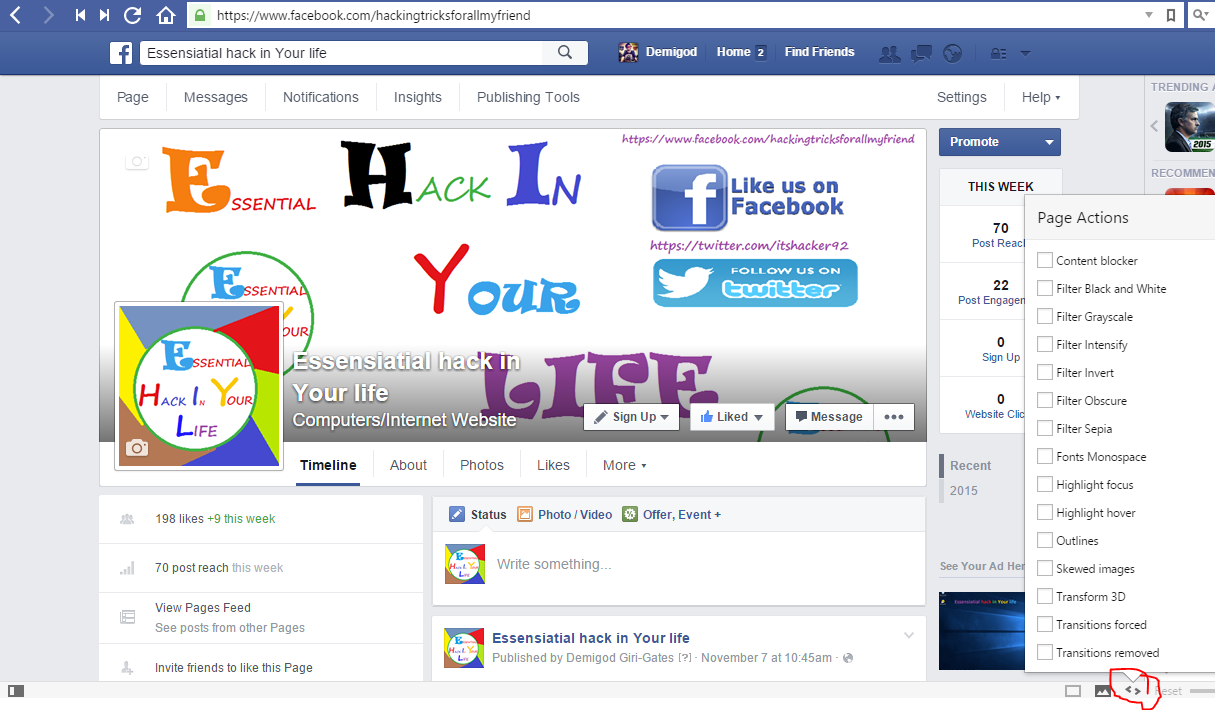
Task: Turn on Filter Invert
Action: [1045, 372]
